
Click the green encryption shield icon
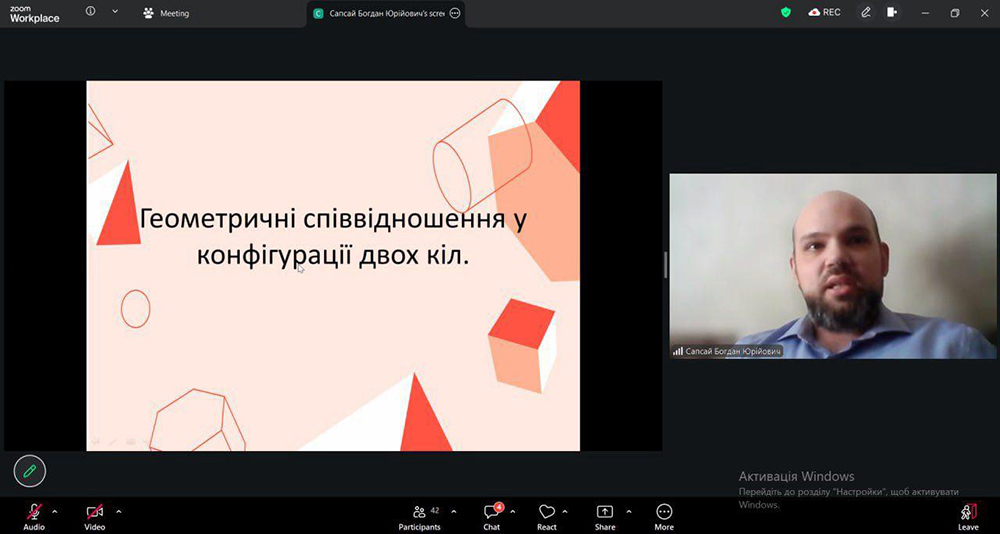[x=786, y=12]
